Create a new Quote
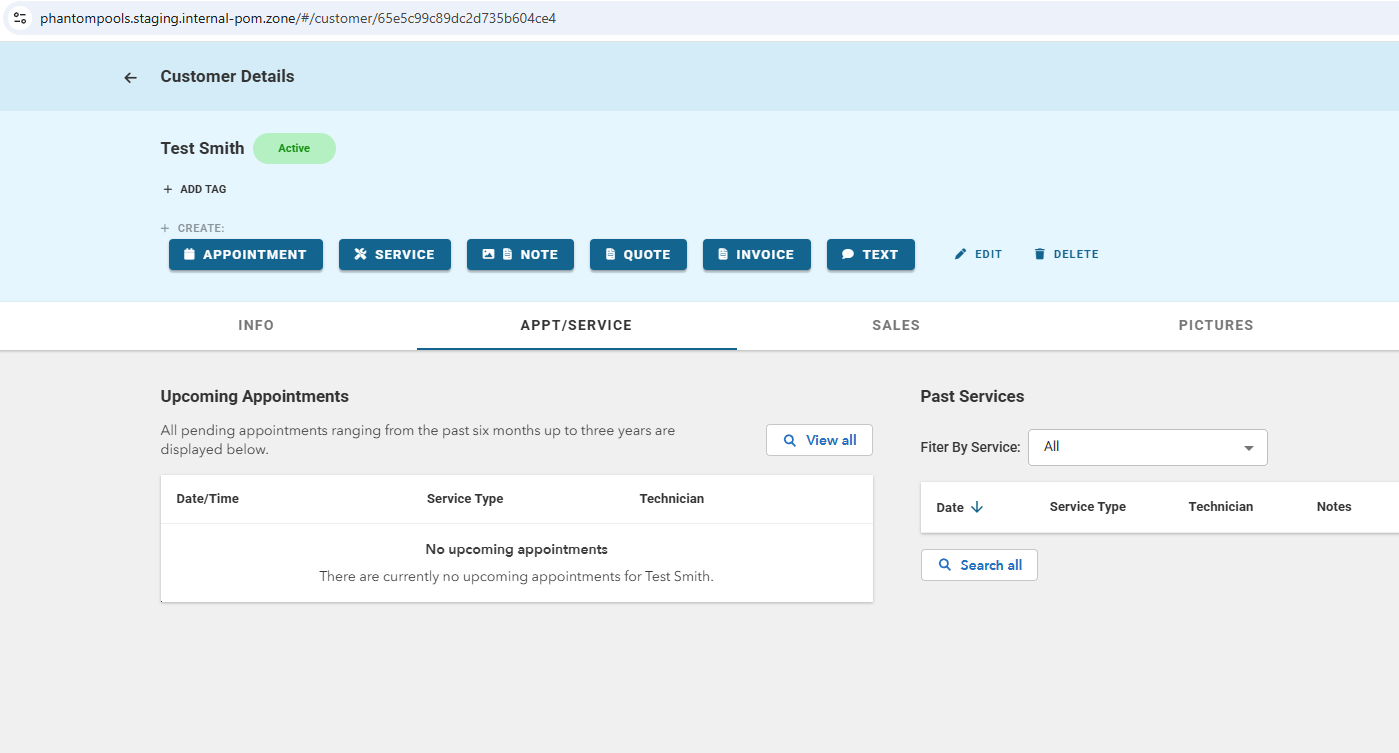This screenshot has height=753, width=1399. (638, 254)
